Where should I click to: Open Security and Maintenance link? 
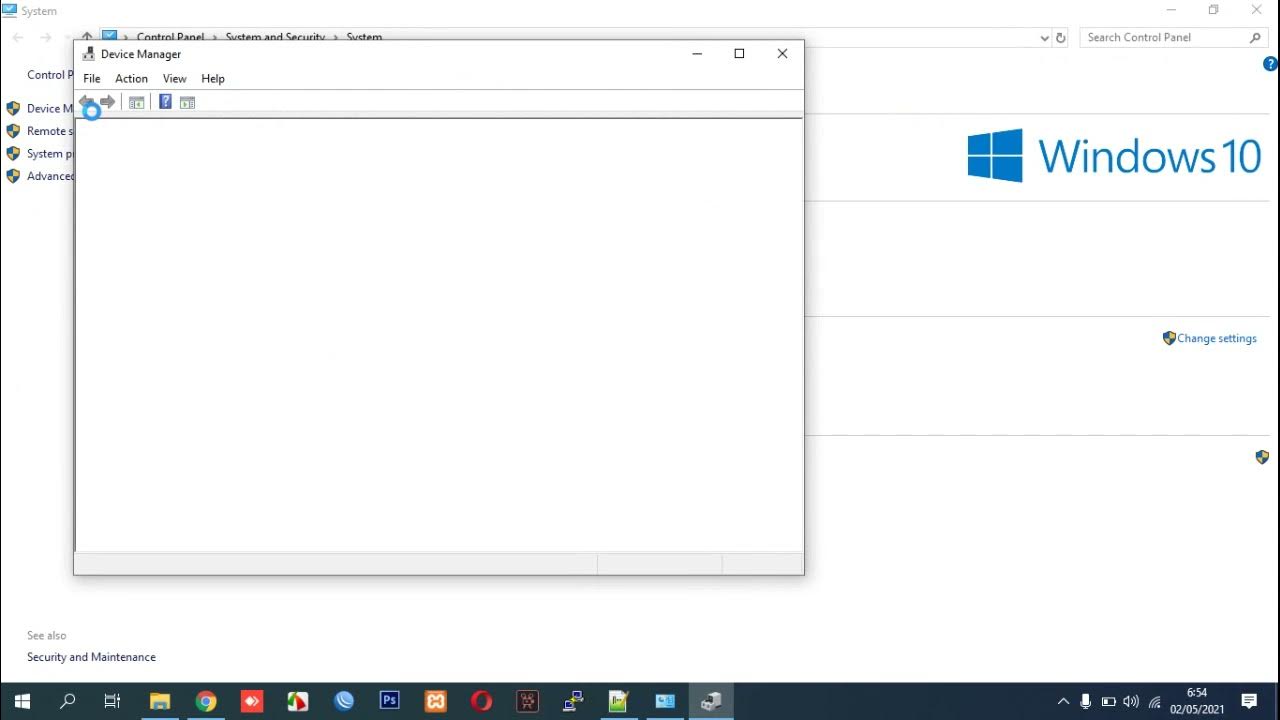click(91, 657)
